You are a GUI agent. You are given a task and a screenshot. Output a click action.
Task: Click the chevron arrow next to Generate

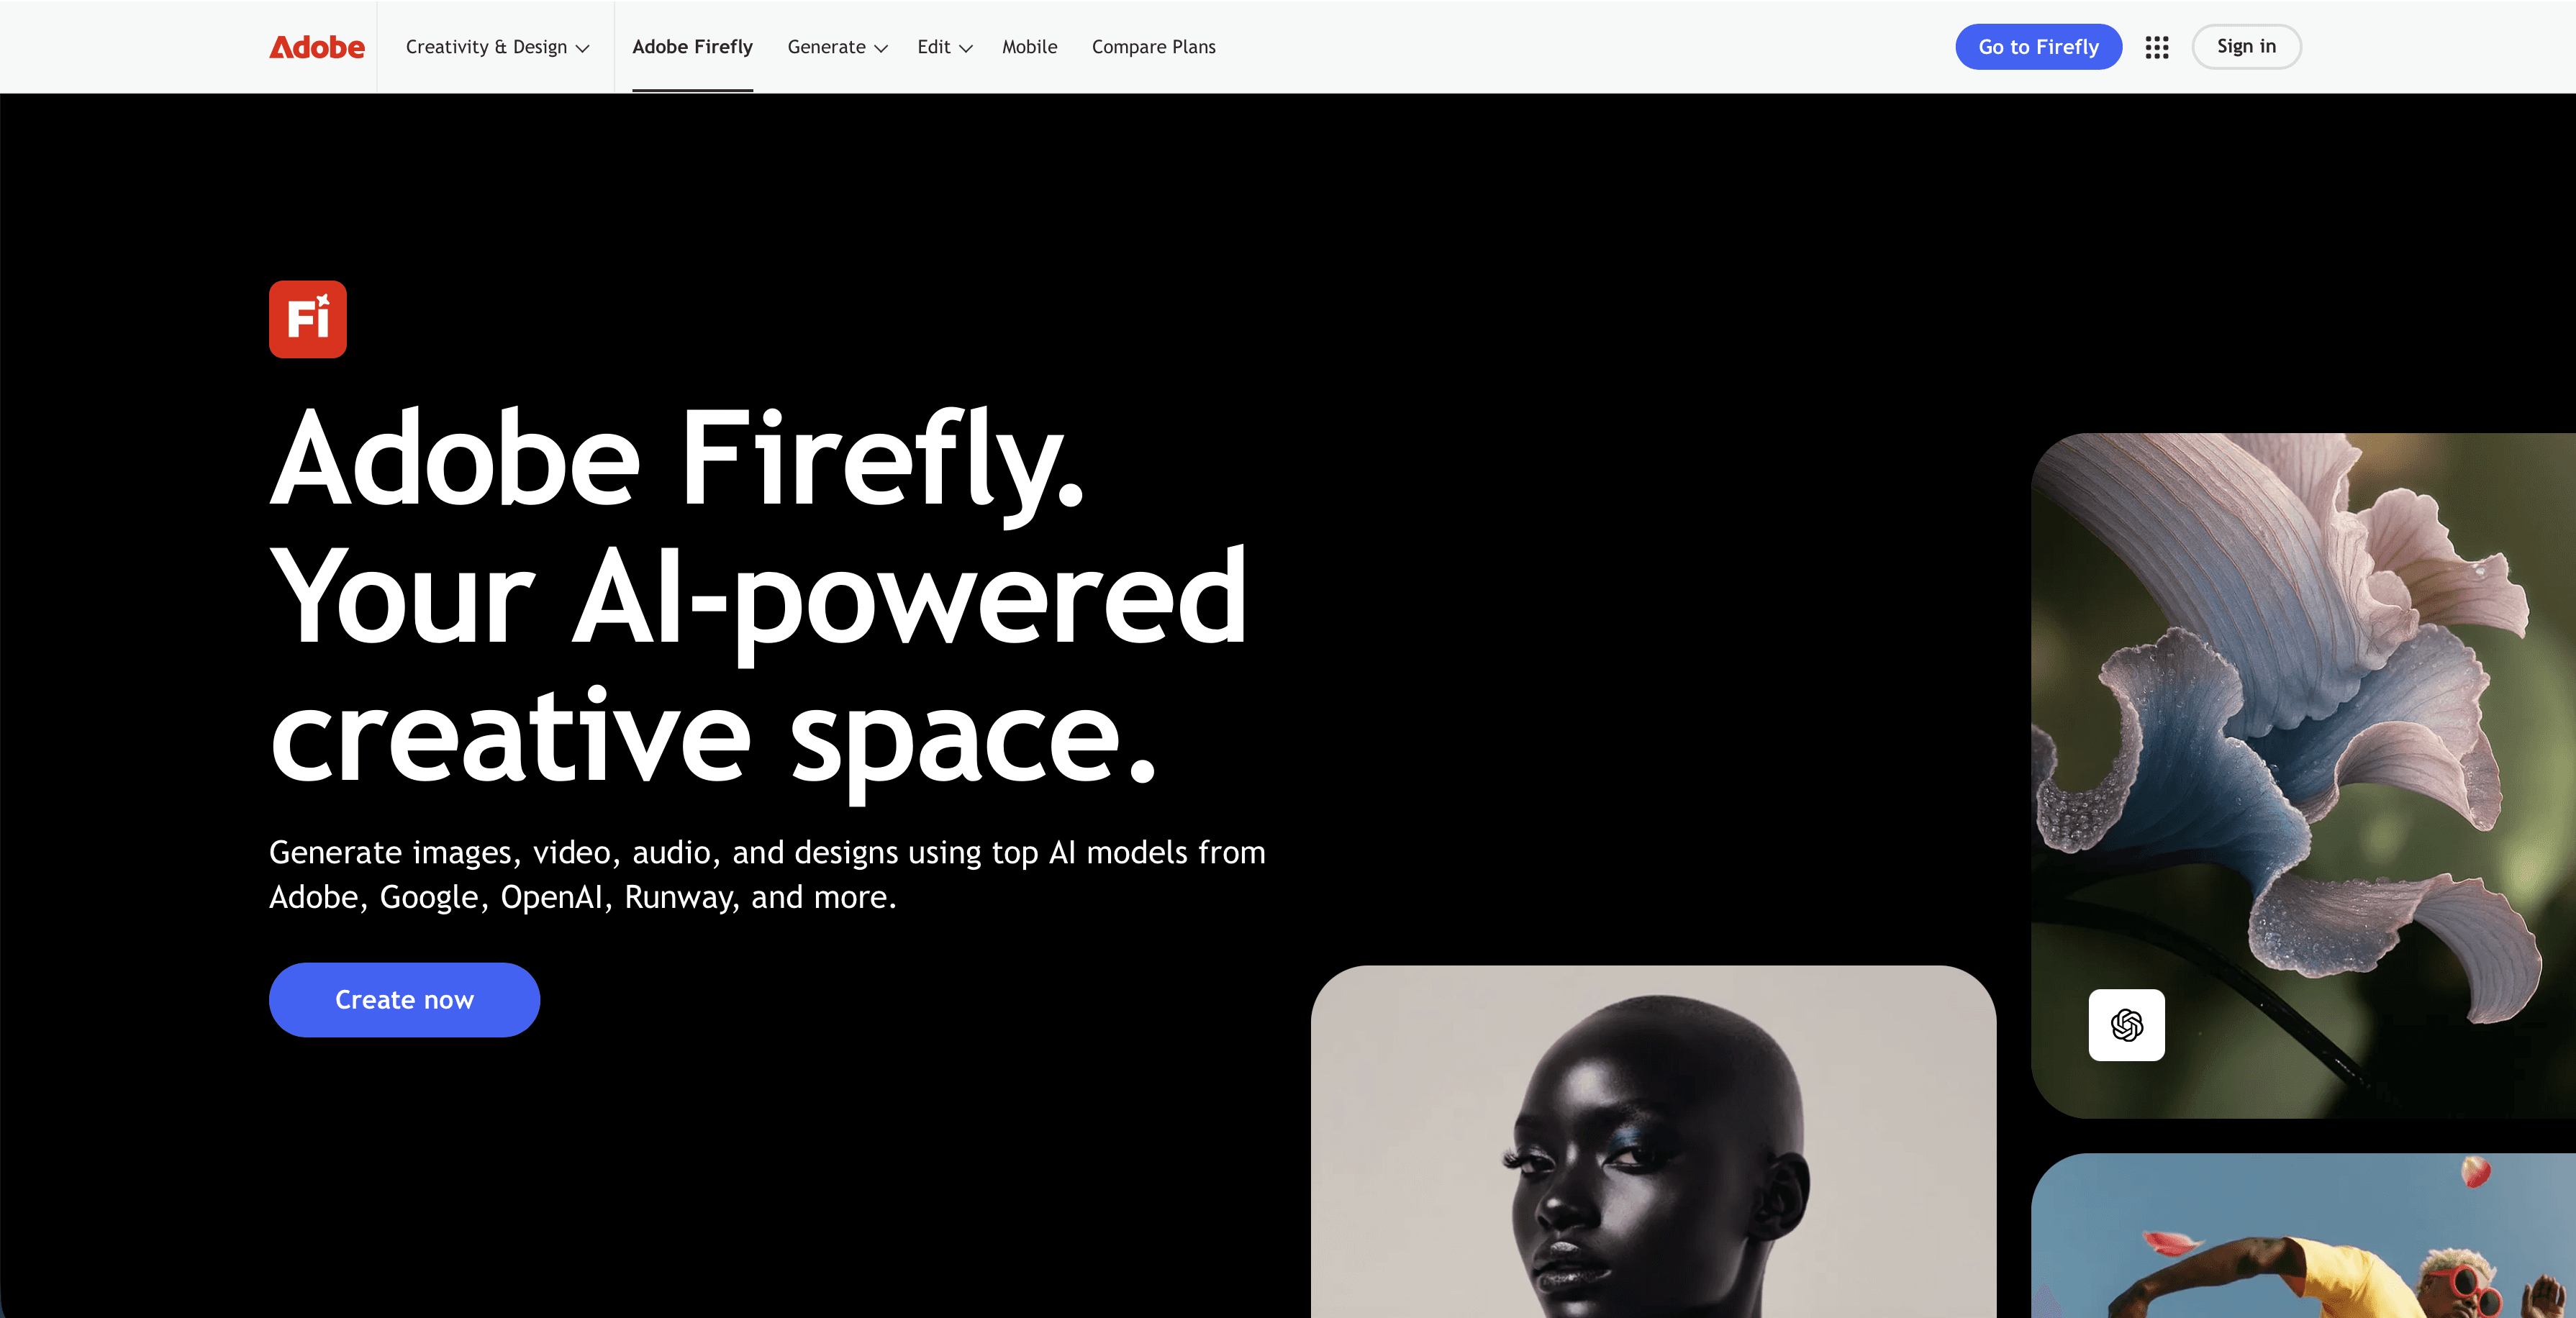coord(881,48)
